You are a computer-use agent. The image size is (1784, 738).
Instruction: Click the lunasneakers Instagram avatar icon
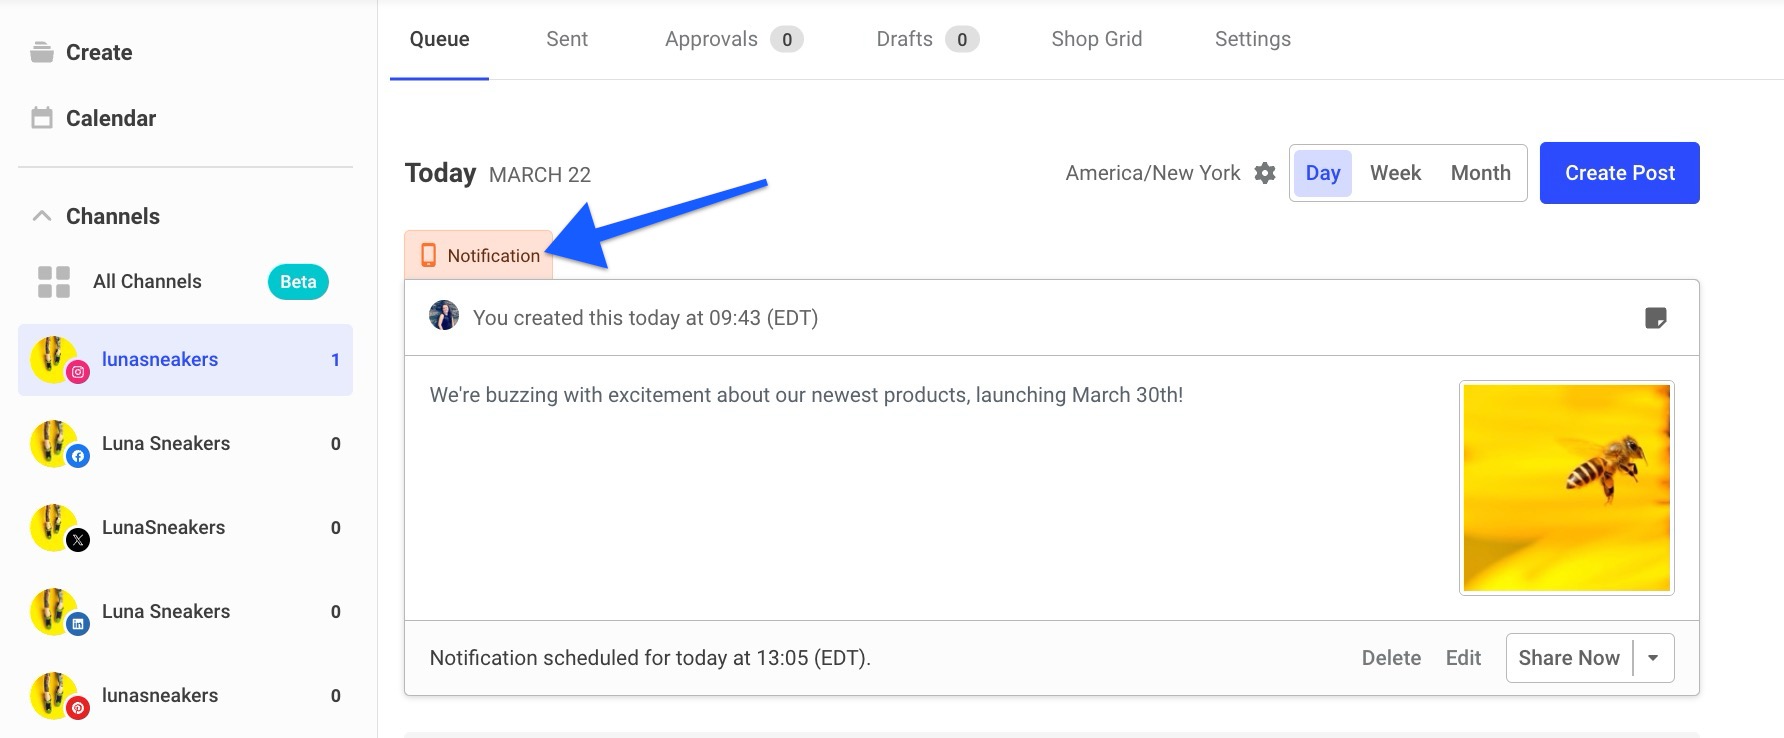pos(59,360)
